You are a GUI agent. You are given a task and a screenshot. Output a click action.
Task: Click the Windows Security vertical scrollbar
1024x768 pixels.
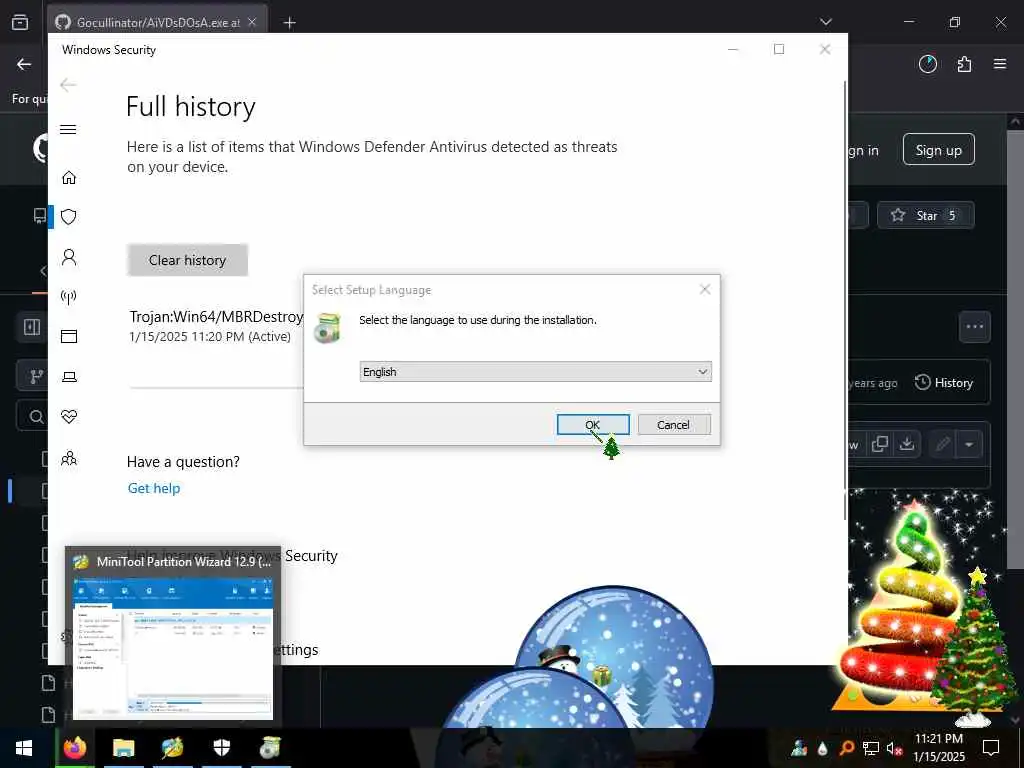(x=846, y=300)
